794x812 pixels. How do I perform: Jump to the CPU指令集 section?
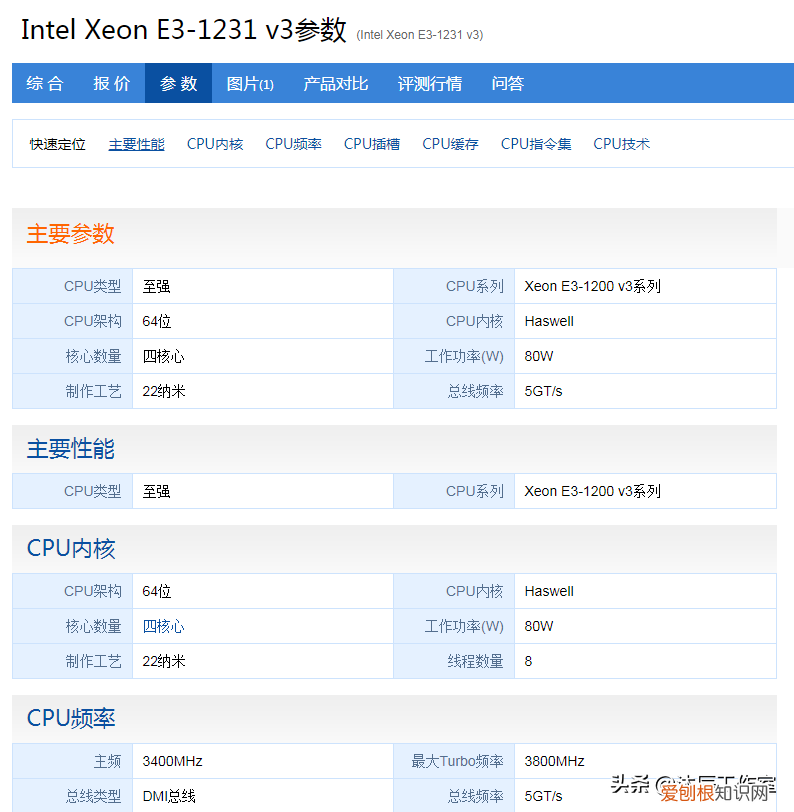point(536,144)
